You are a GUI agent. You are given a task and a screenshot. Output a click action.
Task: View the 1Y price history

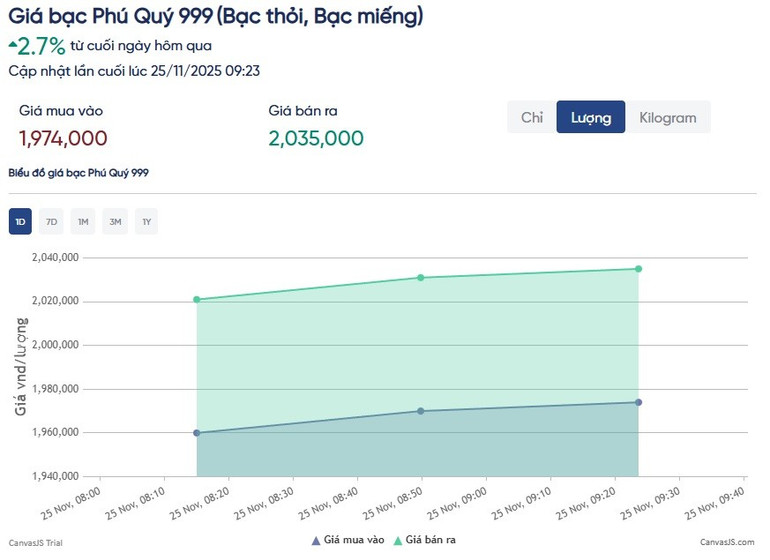click(146, 221)
